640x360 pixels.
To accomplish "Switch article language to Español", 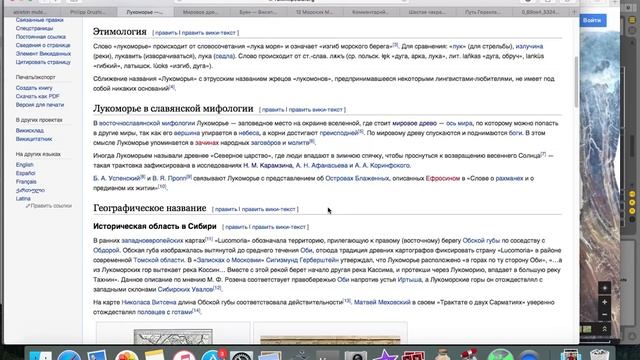I will [x=25, y=173].
